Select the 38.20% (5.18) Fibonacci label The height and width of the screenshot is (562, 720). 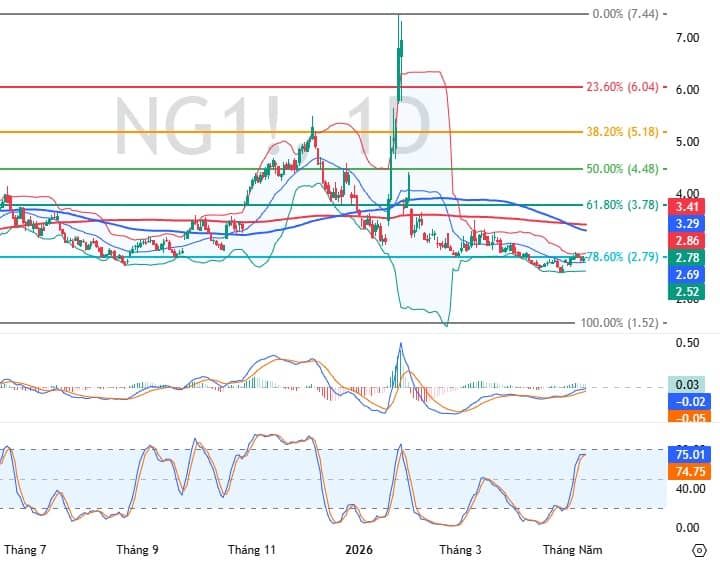[x=622, y=132]
